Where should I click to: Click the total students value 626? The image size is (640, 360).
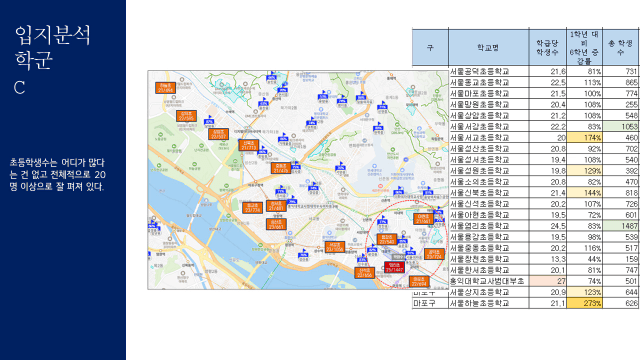pos(621,303)
